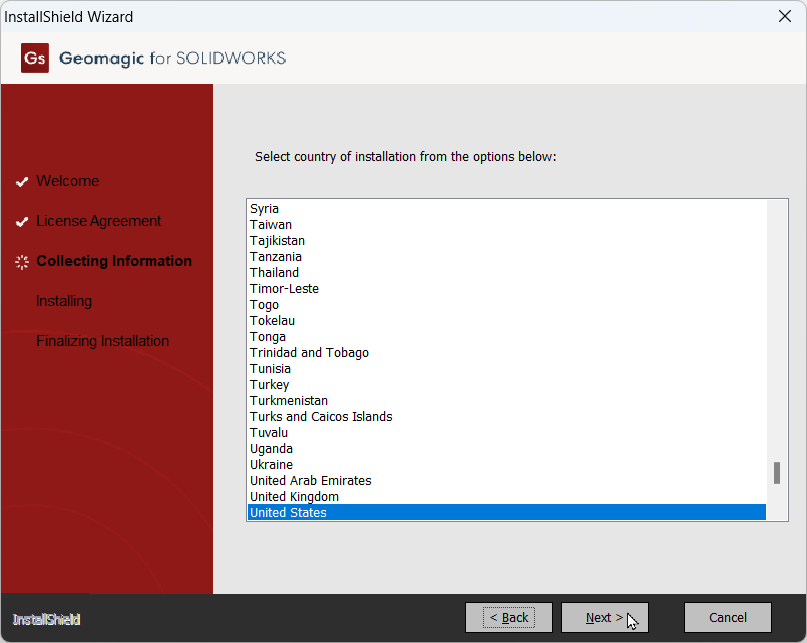Select Syria in the country list
Image resolution: width=807 pixels, height=643 pixels.
[506, 208]
